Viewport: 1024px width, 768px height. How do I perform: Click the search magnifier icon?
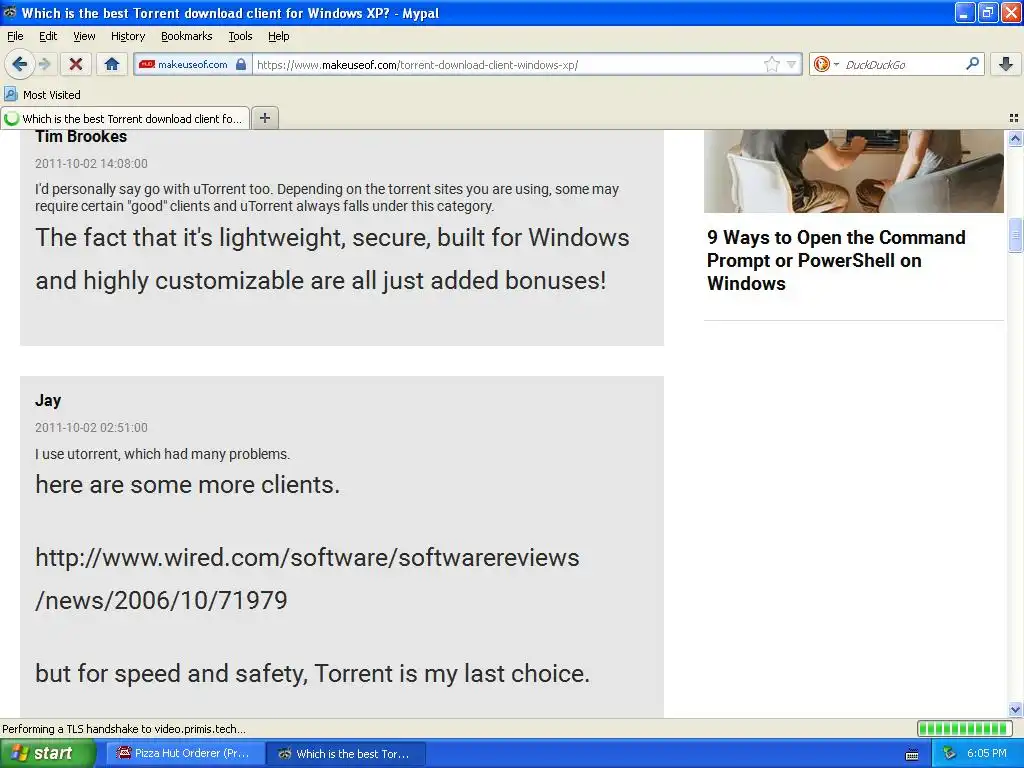click(x=972, y=64)
